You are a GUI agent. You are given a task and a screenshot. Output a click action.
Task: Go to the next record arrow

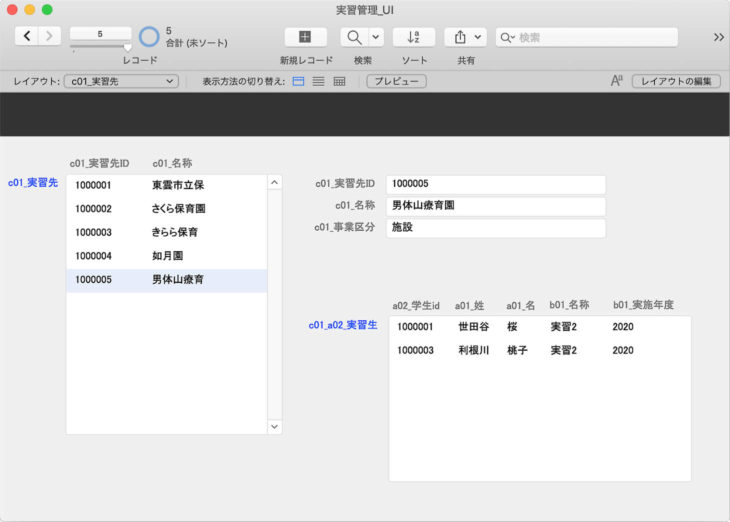[49, 36]
